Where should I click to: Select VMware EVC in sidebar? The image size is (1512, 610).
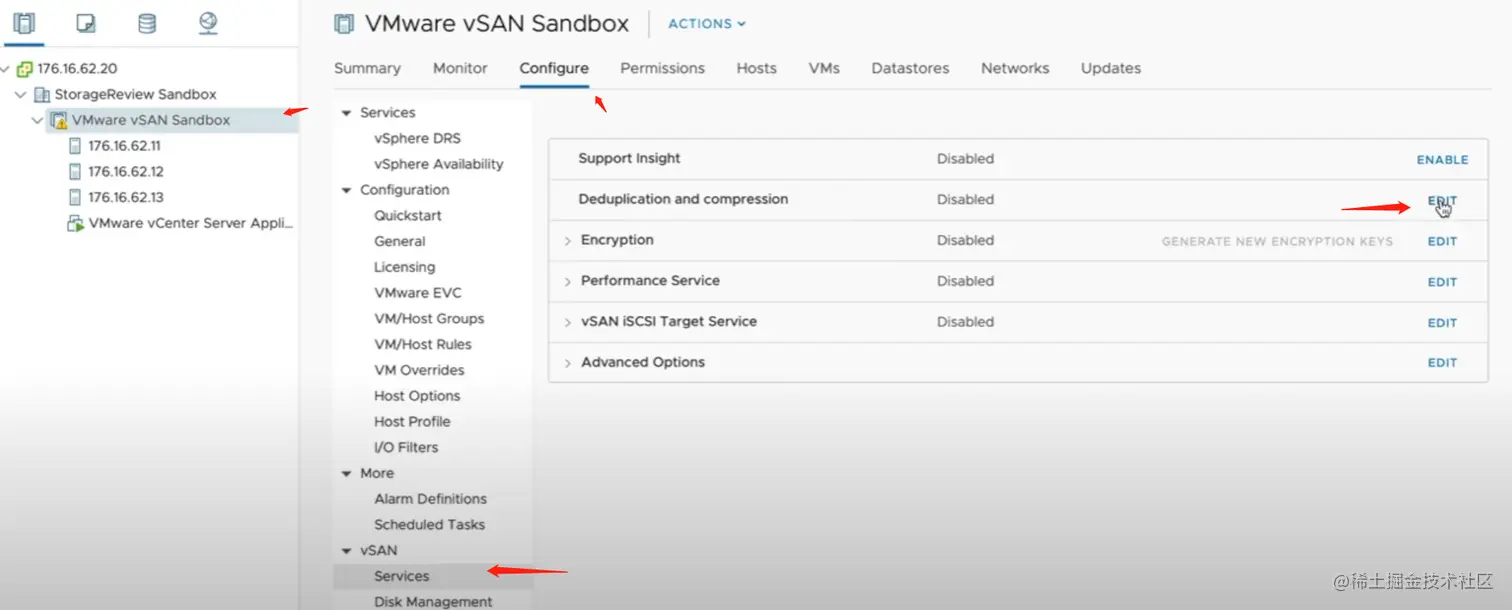(418, 293)
